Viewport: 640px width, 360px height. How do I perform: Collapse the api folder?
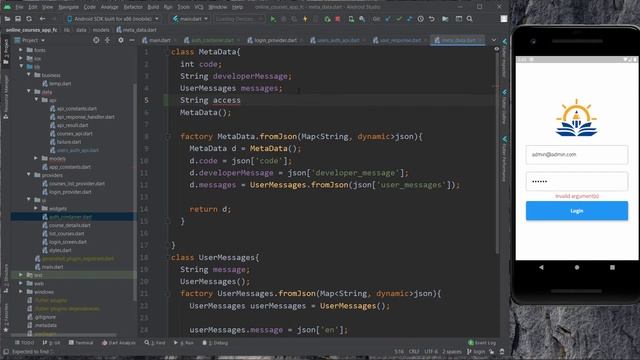36,100
